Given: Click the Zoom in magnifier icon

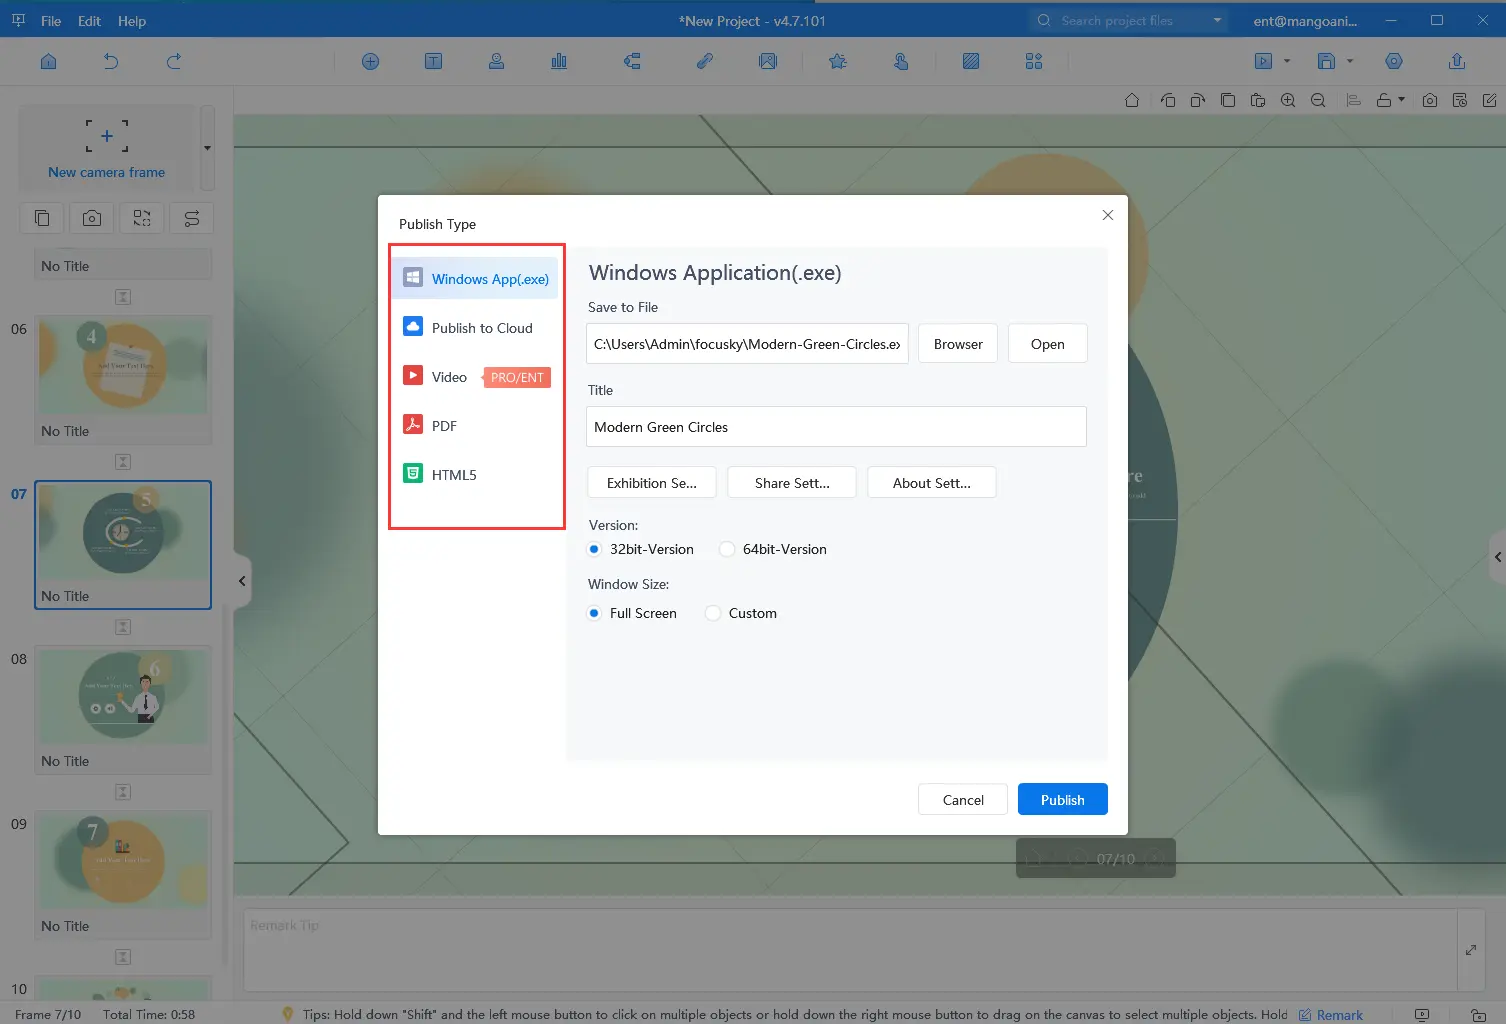Looking at the screenshot, I should (x=1288, y=100).
